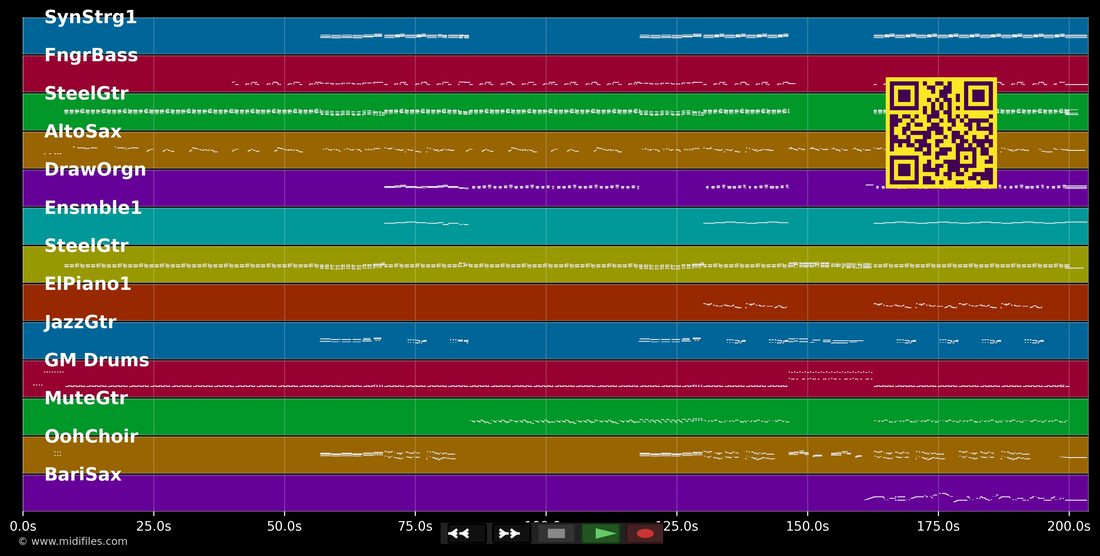Select the GM Drums track label

click(x=97, y=360)
